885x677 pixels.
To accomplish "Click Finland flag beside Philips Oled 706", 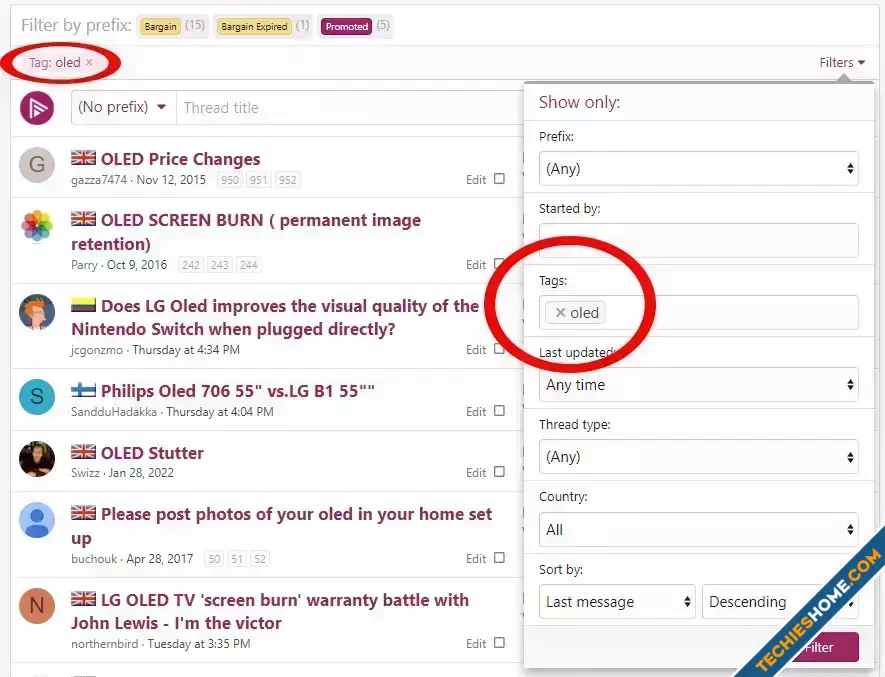I will [x=84, y=390].
